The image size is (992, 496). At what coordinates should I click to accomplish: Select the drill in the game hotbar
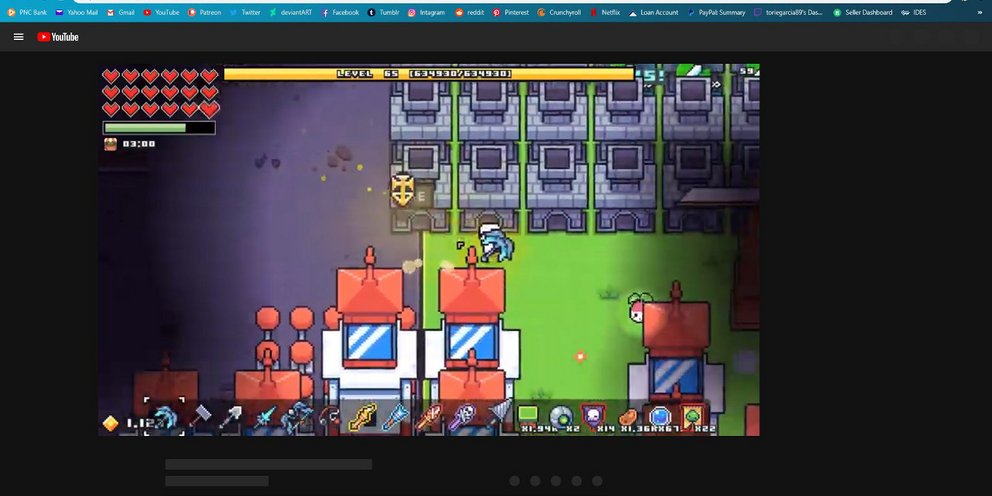coord(499,412)
